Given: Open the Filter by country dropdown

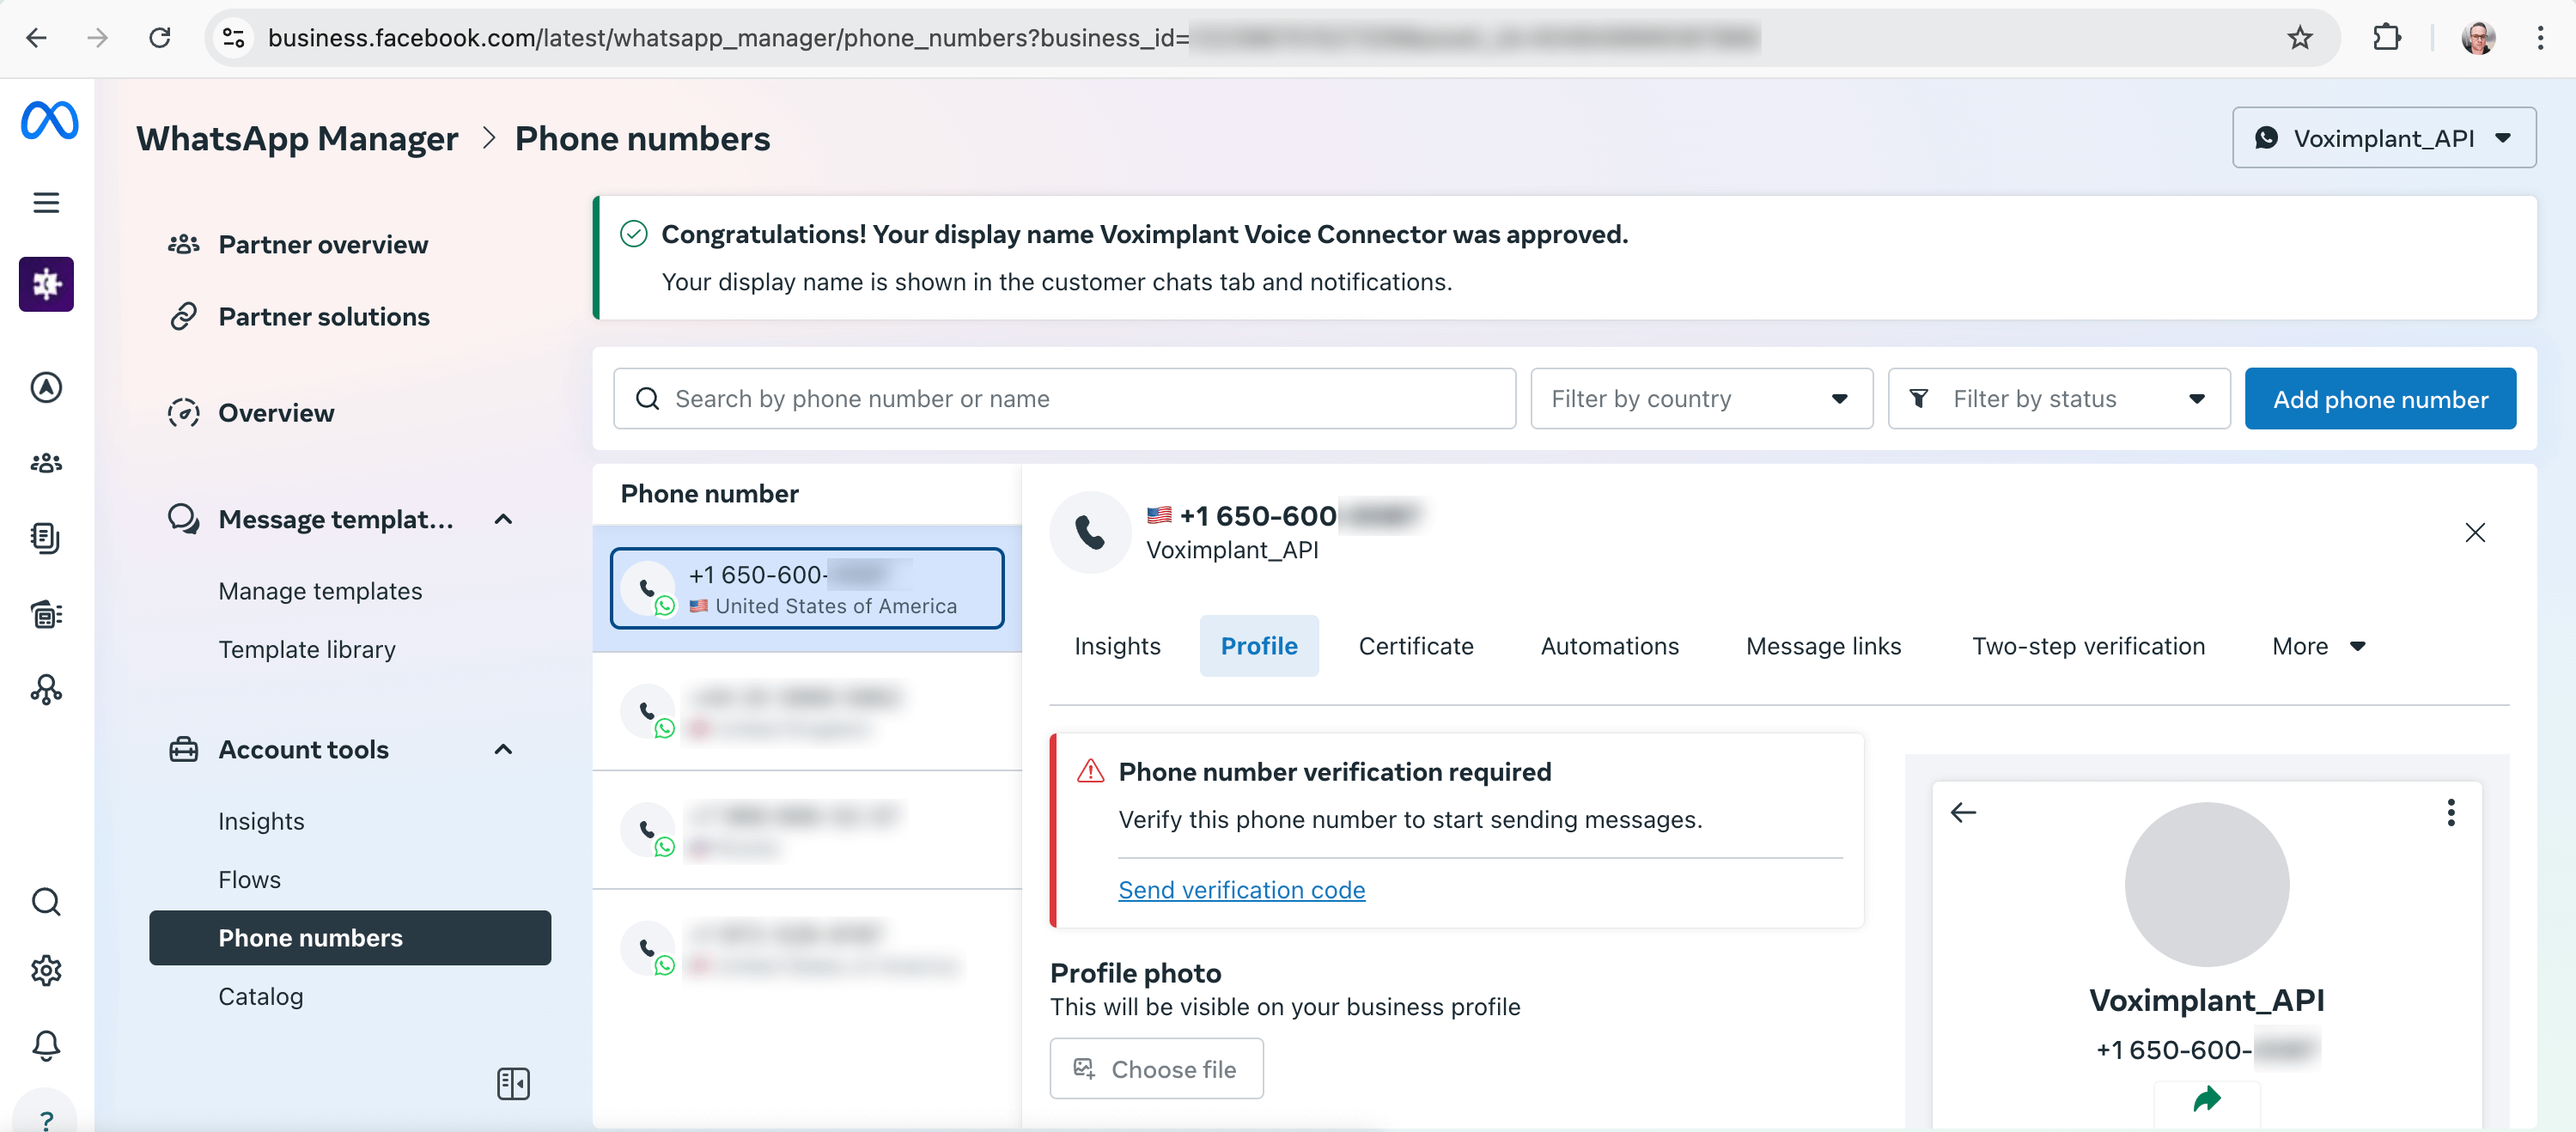Looking at the screenshot, I should 1700,398.
